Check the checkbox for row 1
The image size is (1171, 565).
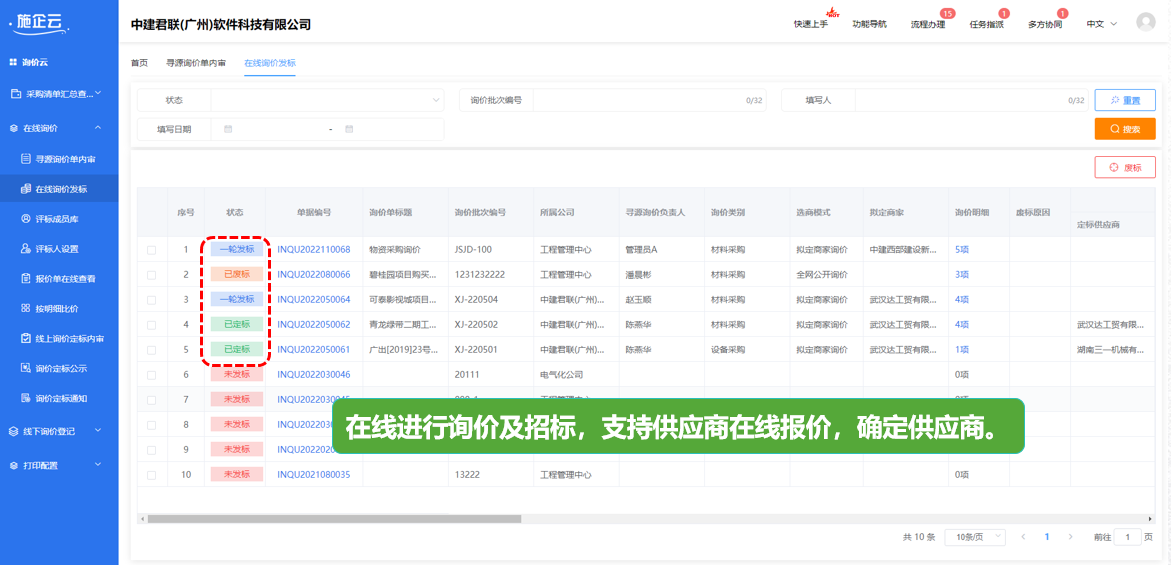point(152,250)
